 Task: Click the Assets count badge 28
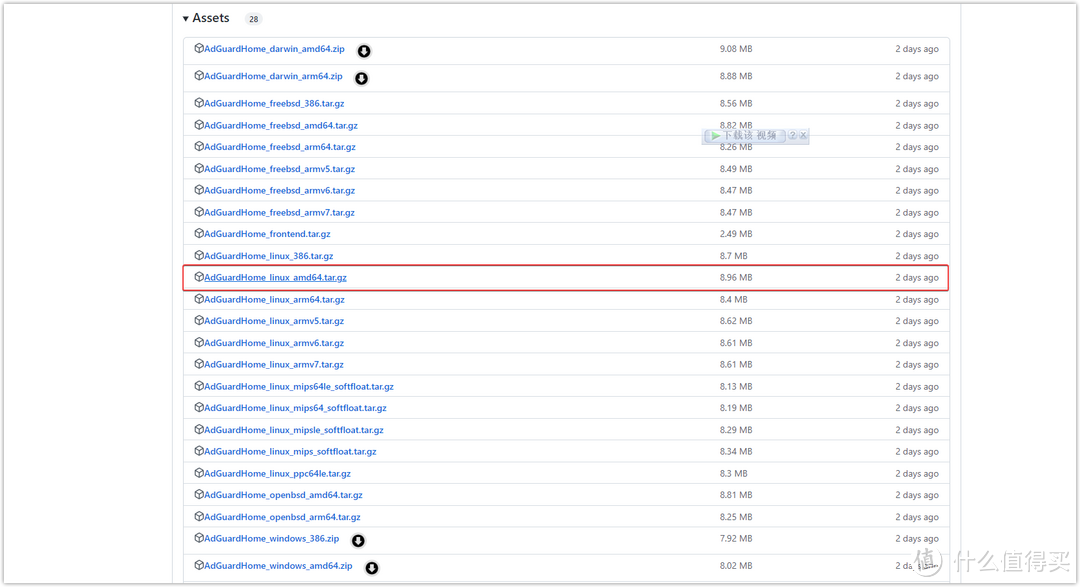253,19
